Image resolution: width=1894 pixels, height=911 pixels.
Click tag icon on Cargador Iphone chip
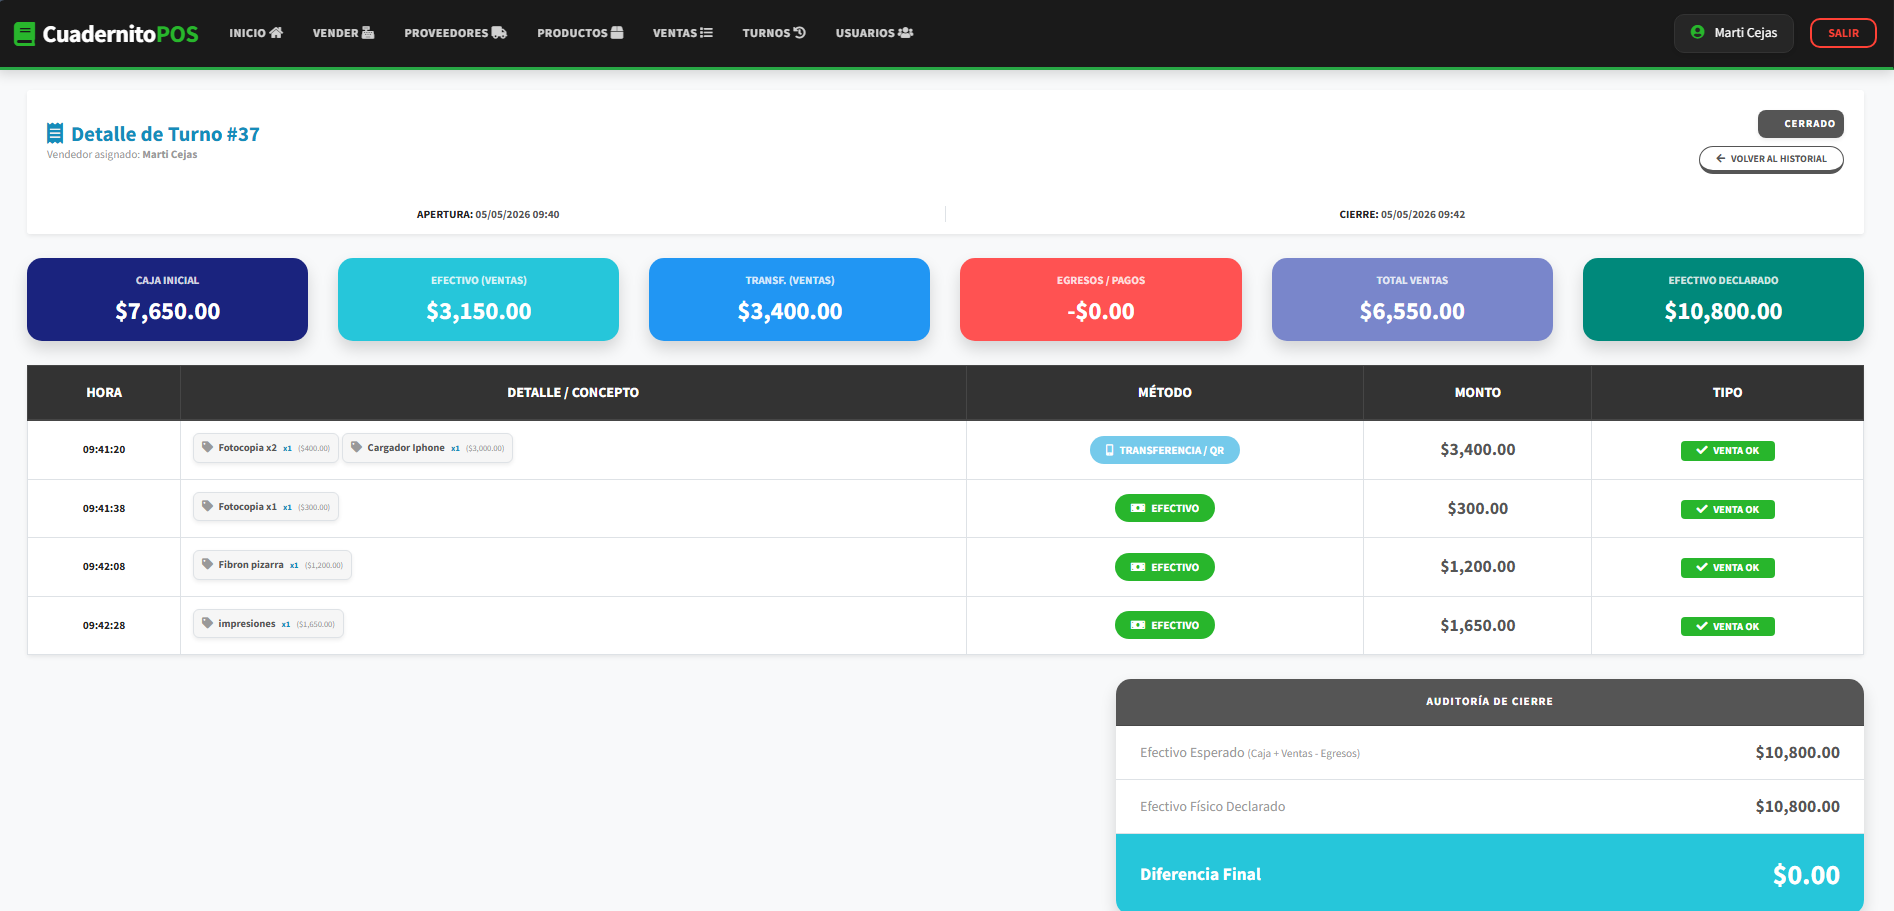click(356, 447)
